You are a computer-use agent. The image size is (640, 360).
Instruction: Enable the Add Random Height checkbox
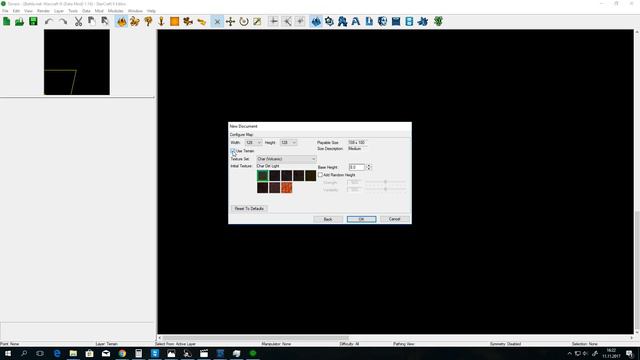pos(320,175)
